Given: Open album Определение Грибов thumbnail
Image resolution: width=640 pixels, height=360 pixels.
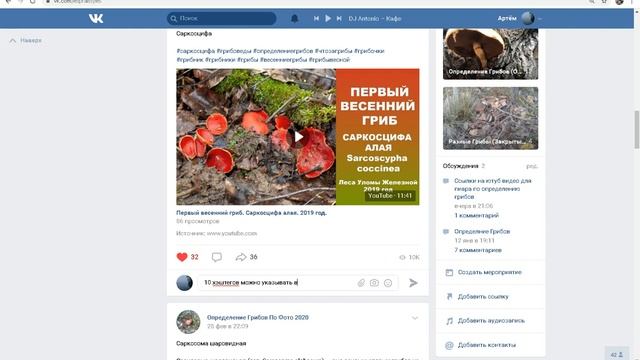Looking at the screenshot, I should (x=490, y=53).
